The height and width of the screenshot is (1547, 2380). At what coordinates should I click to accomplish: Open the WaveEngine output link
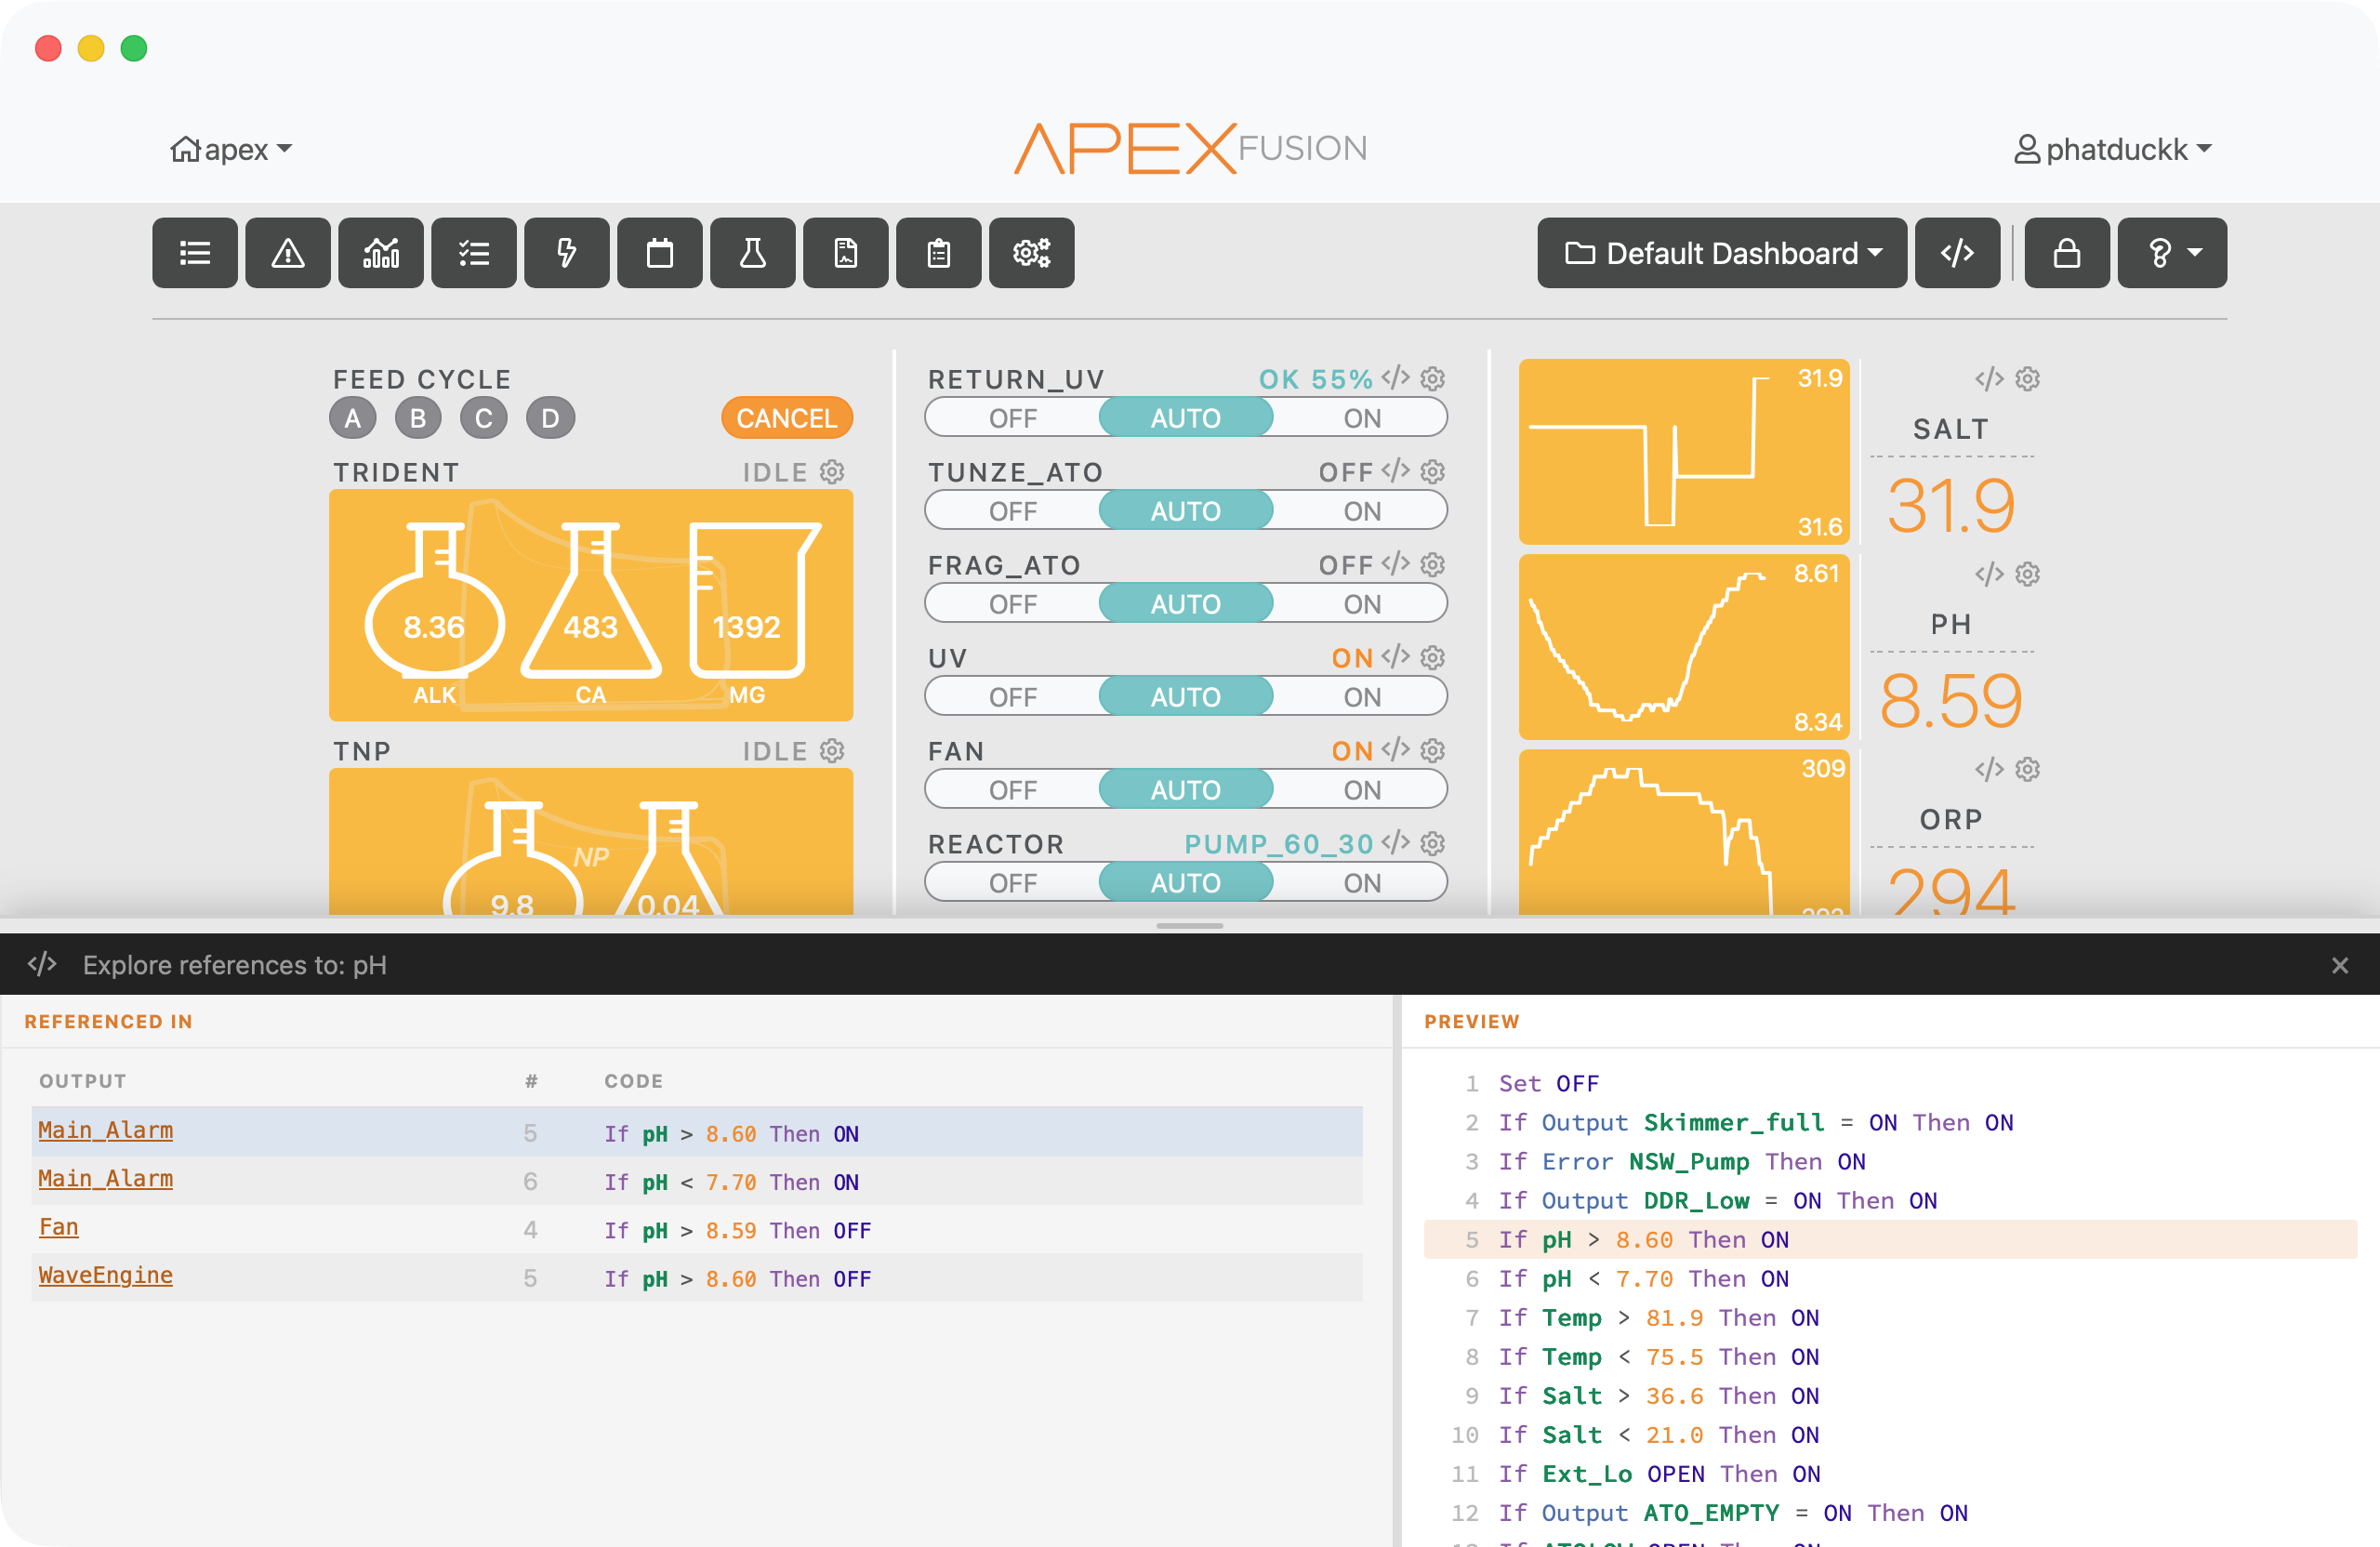point(105,1275)
